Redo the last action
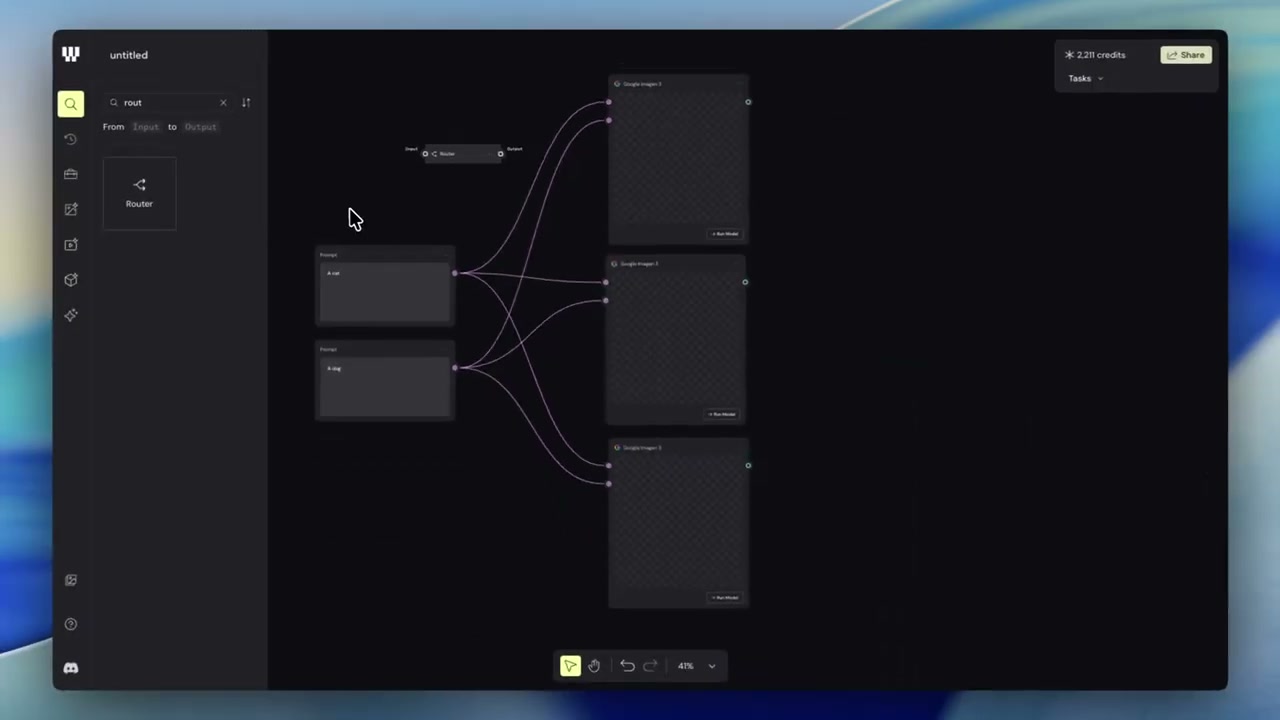1280x720 pixels. [650, 666]
